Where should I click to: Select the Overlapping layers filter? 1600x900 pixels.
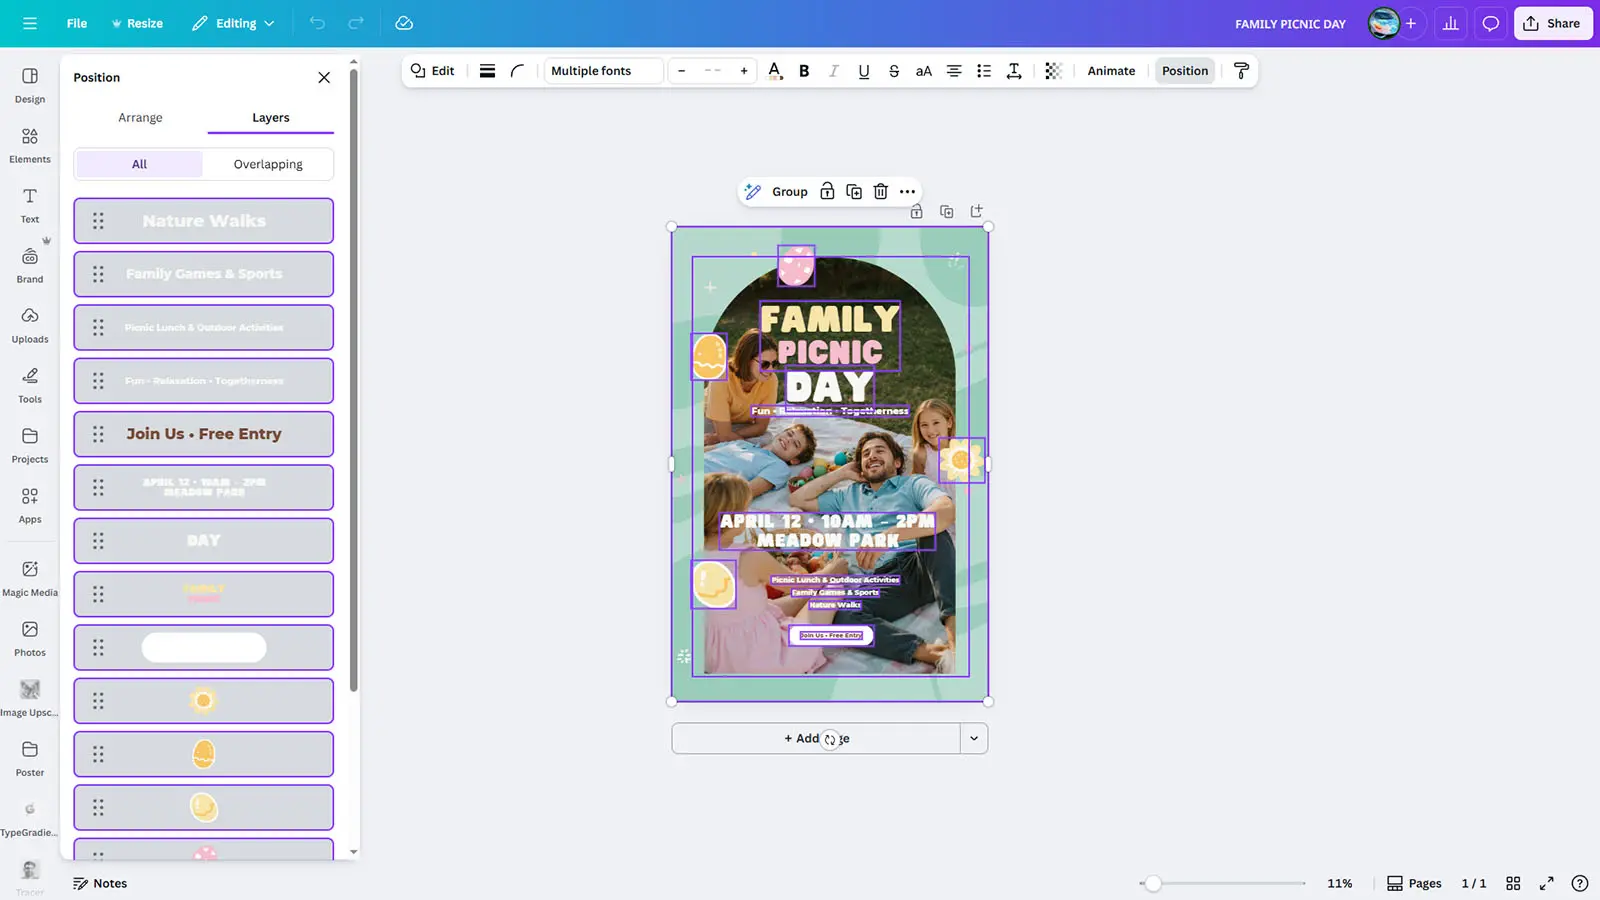click(x=268, y=164)
